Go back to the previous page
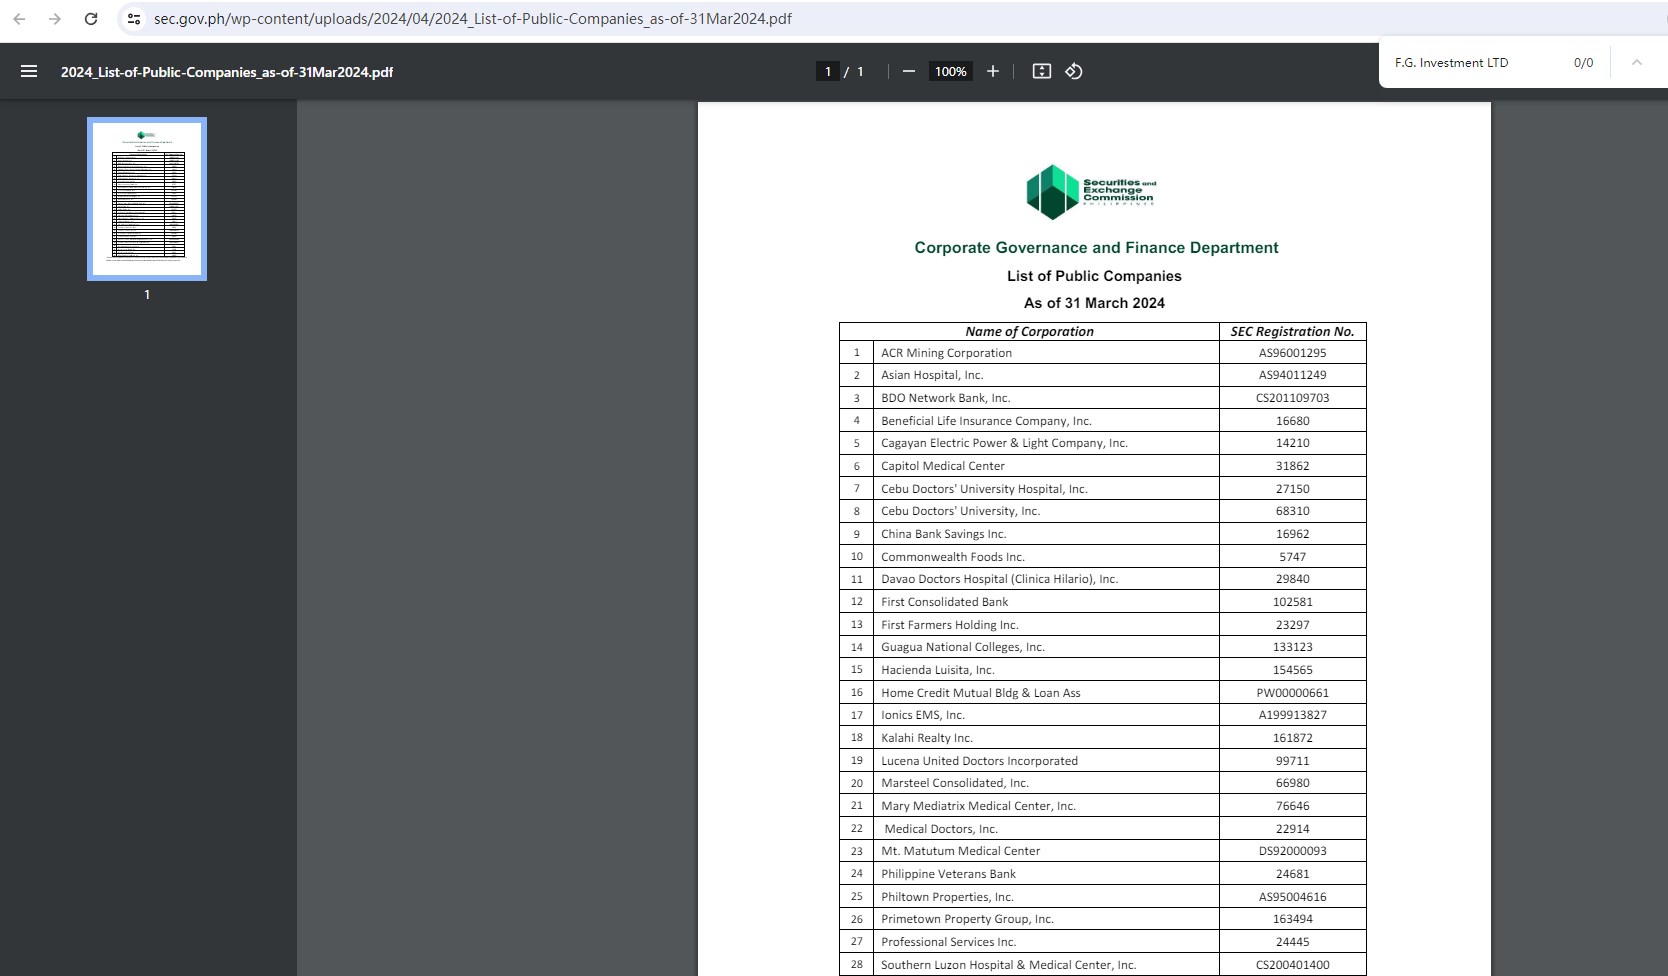Image resolution: width=1668 pixels, height=976 pixels. click(20, 19)
